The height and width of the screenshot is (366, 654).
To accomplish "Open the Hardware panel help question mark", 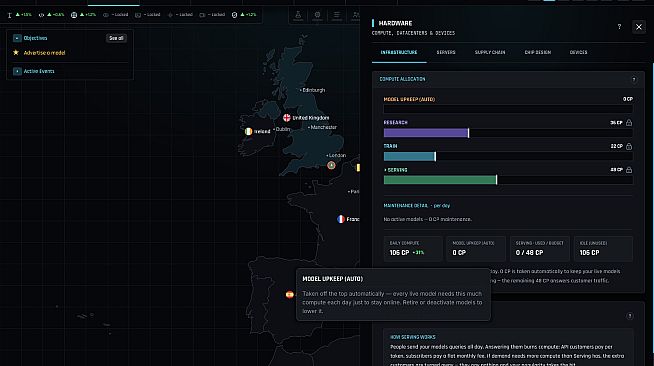I will coord(619,27).
